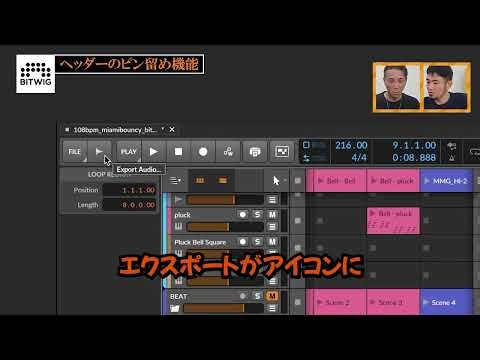
Task: Mute the Pluck Bell Square track
Action: (272, 242)
